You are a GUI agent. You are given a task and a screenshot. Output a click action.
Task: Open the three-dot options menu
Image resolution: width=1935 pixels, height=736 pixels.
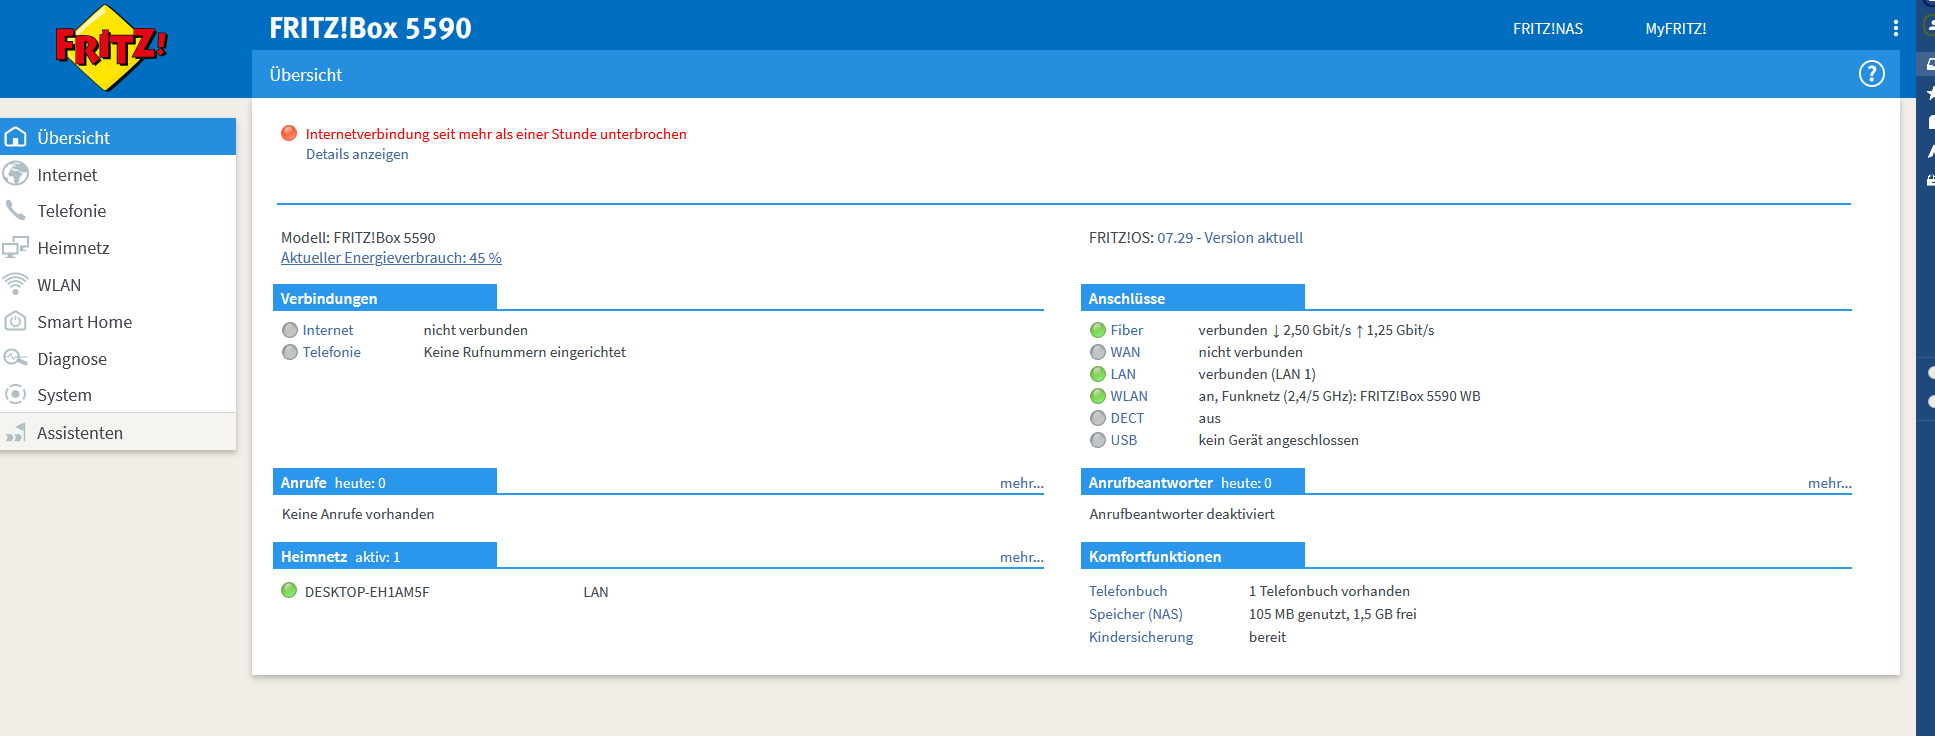pyautogui.click(x=1895, y=29)
